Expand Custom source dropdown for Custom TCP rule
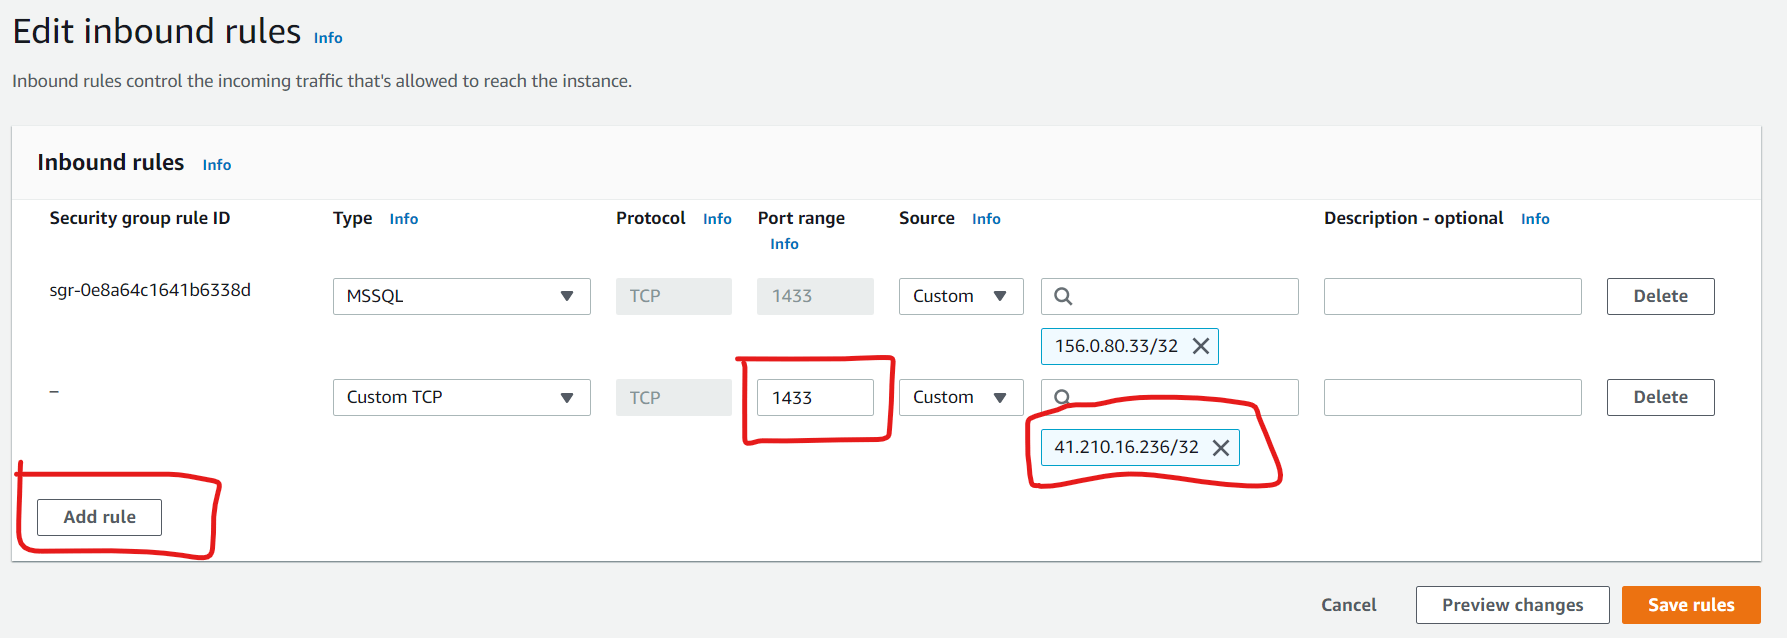This screenshot has width=1787, height=638. (960, 397)
